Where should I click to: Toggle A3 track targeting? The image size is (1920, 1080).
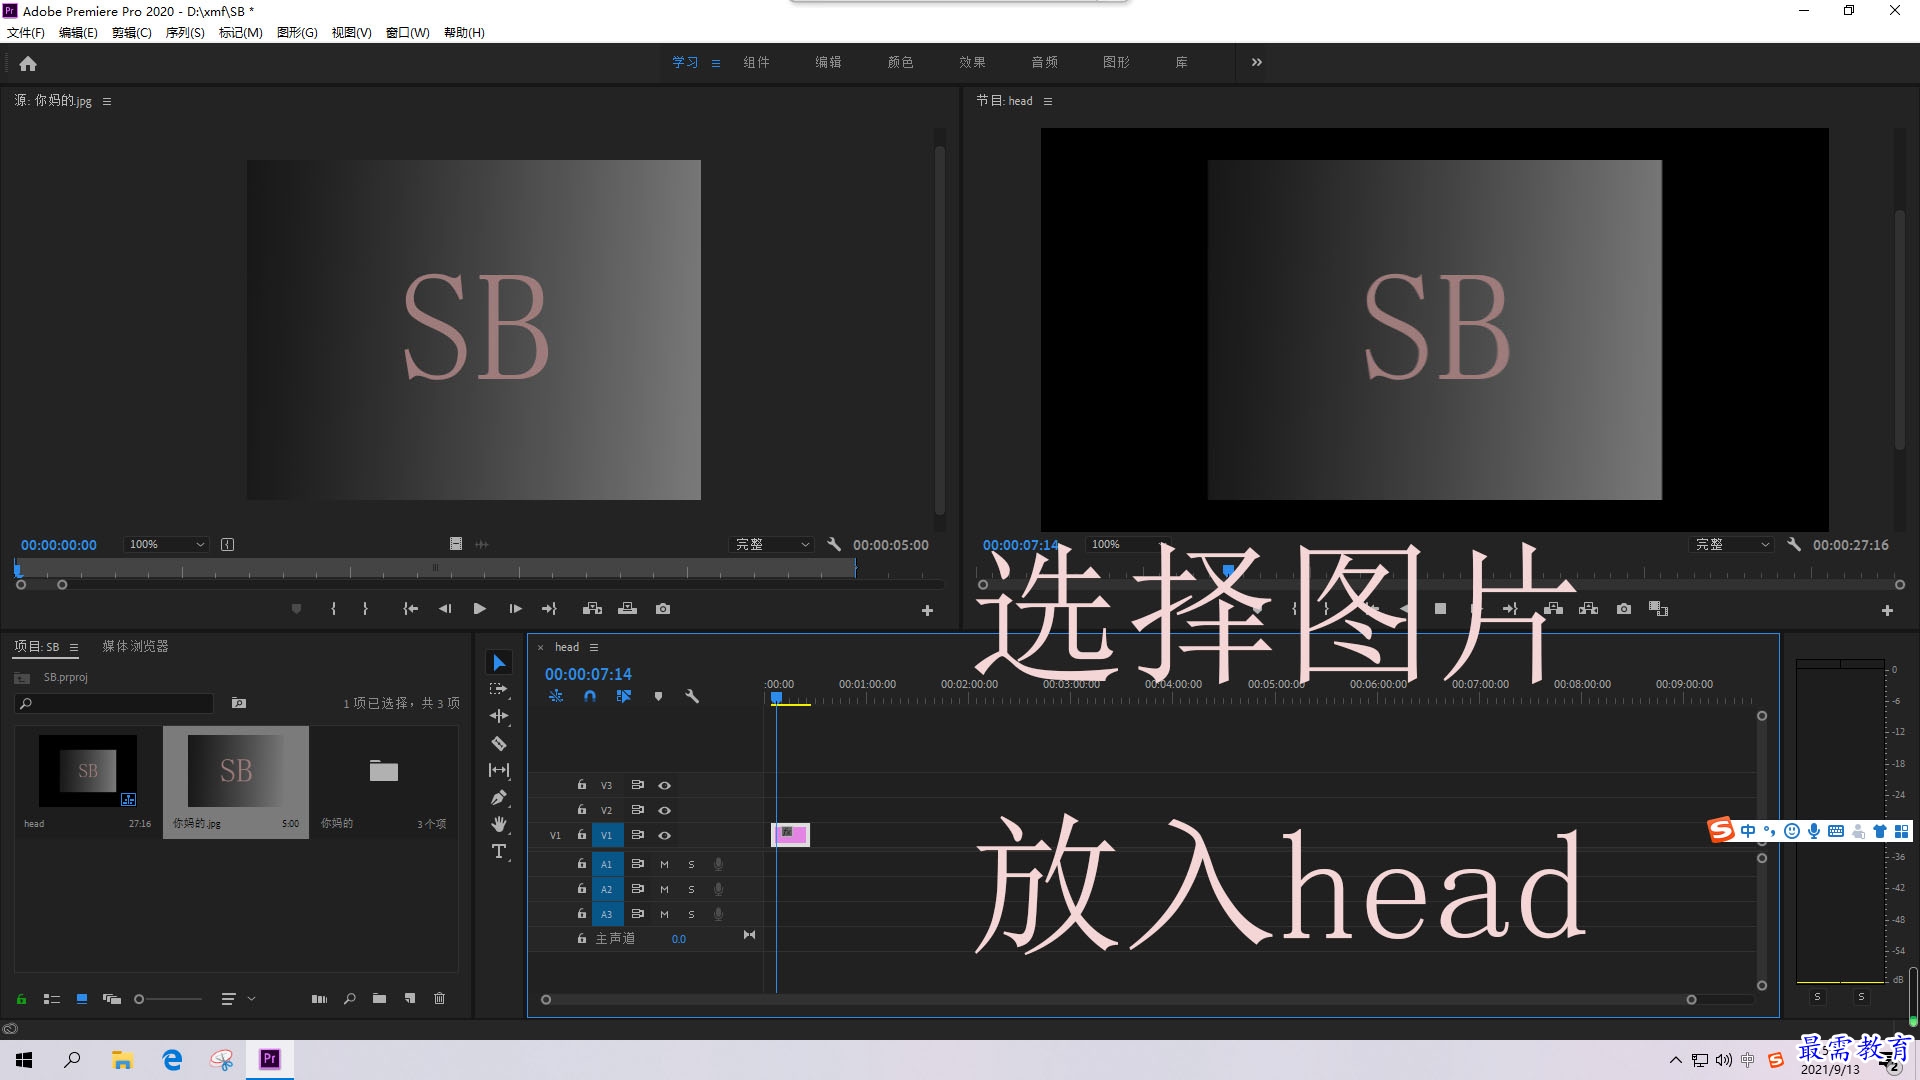click(607, 914)
